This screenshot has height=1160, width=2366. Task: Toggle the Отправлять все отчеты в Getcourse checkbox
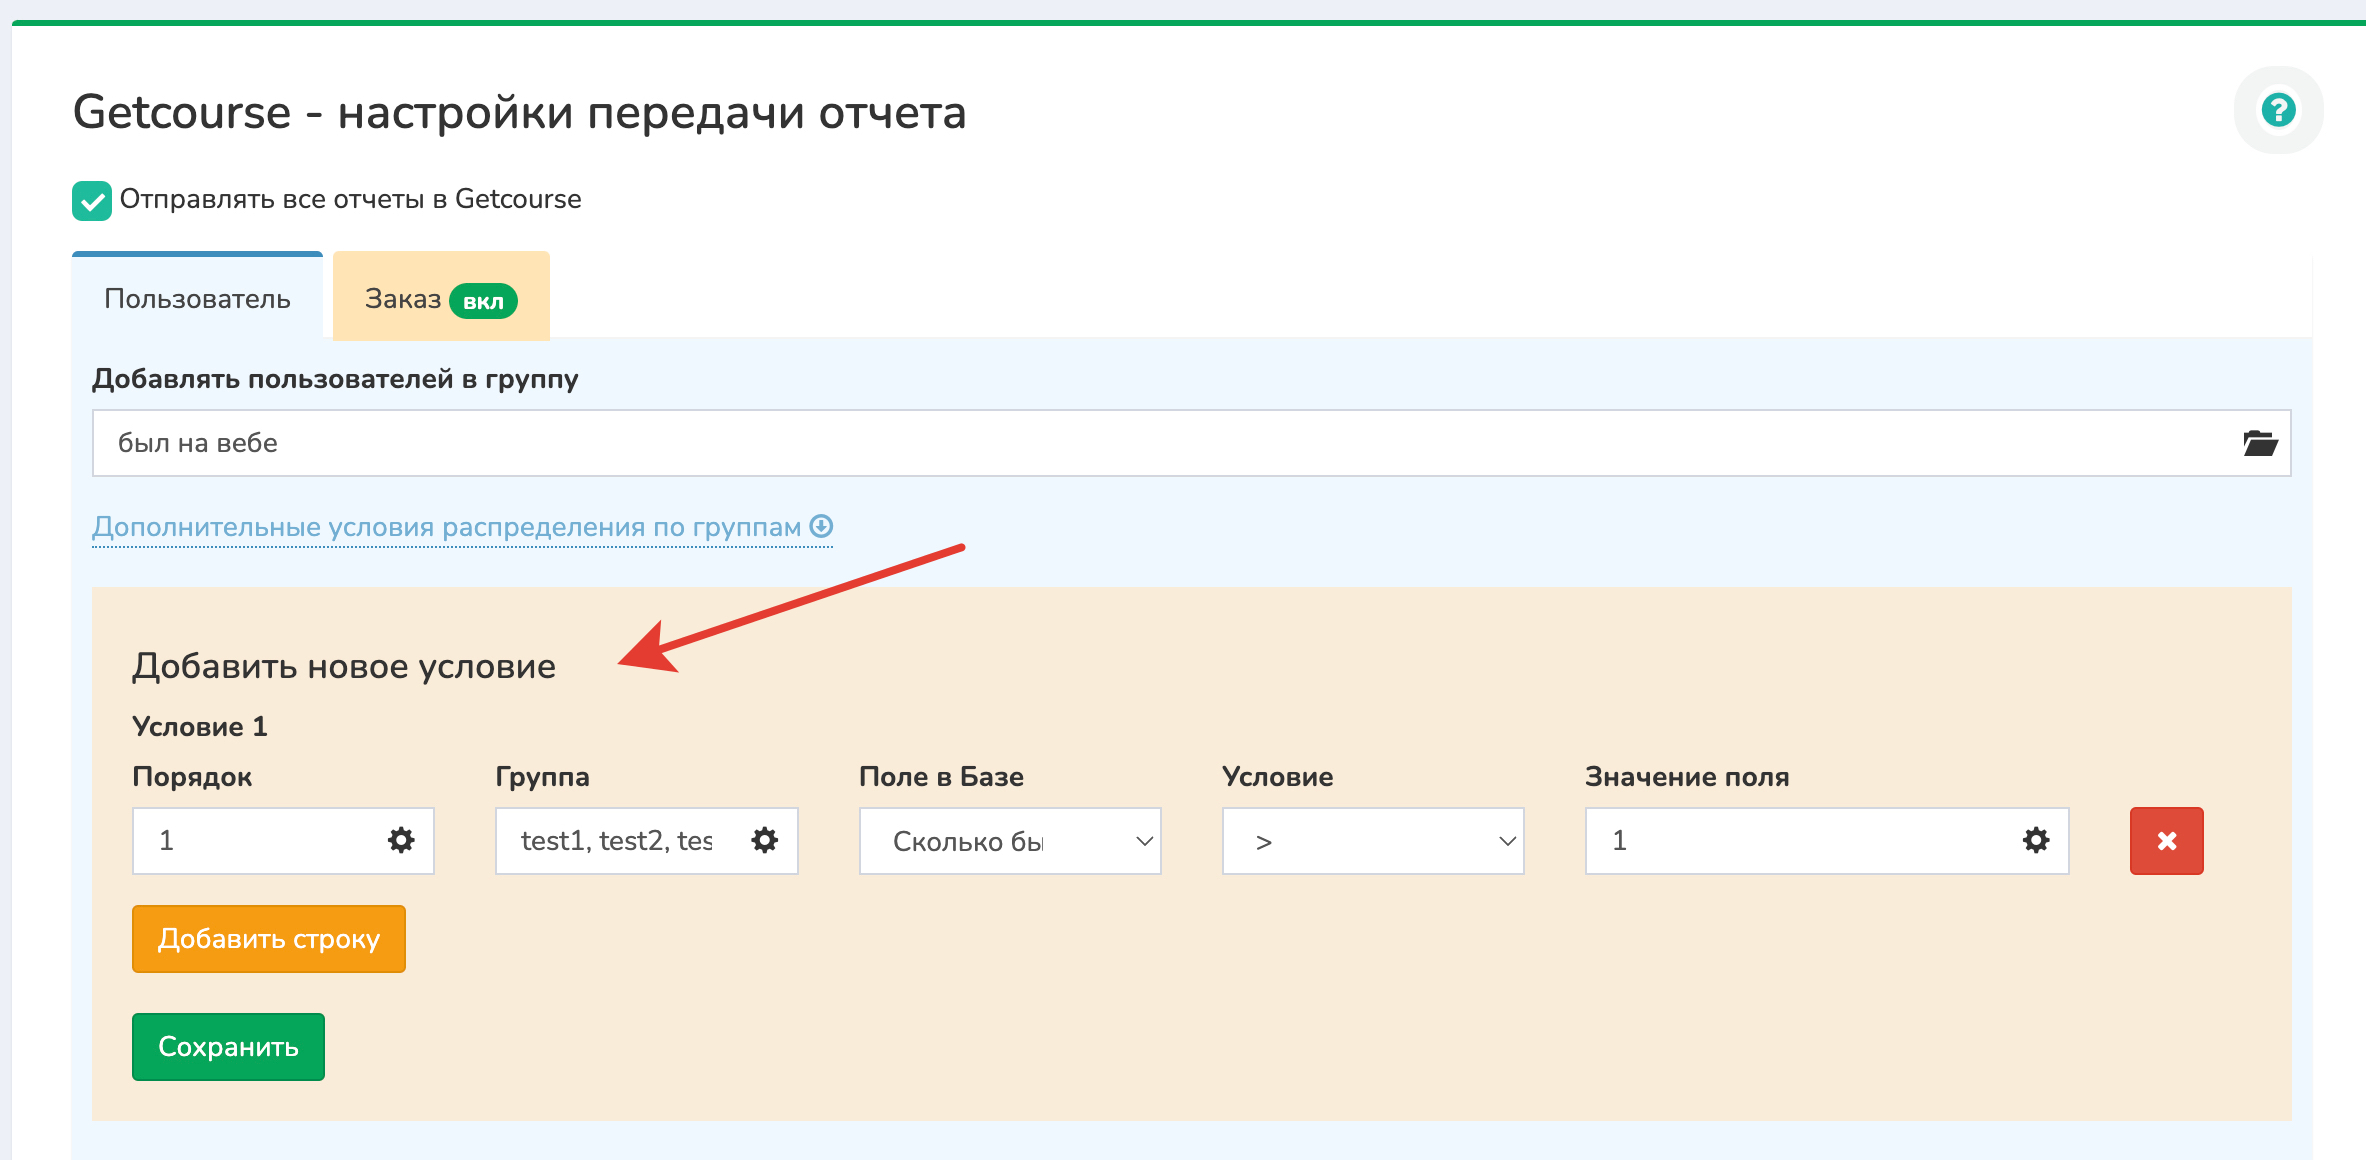(92, 200)
